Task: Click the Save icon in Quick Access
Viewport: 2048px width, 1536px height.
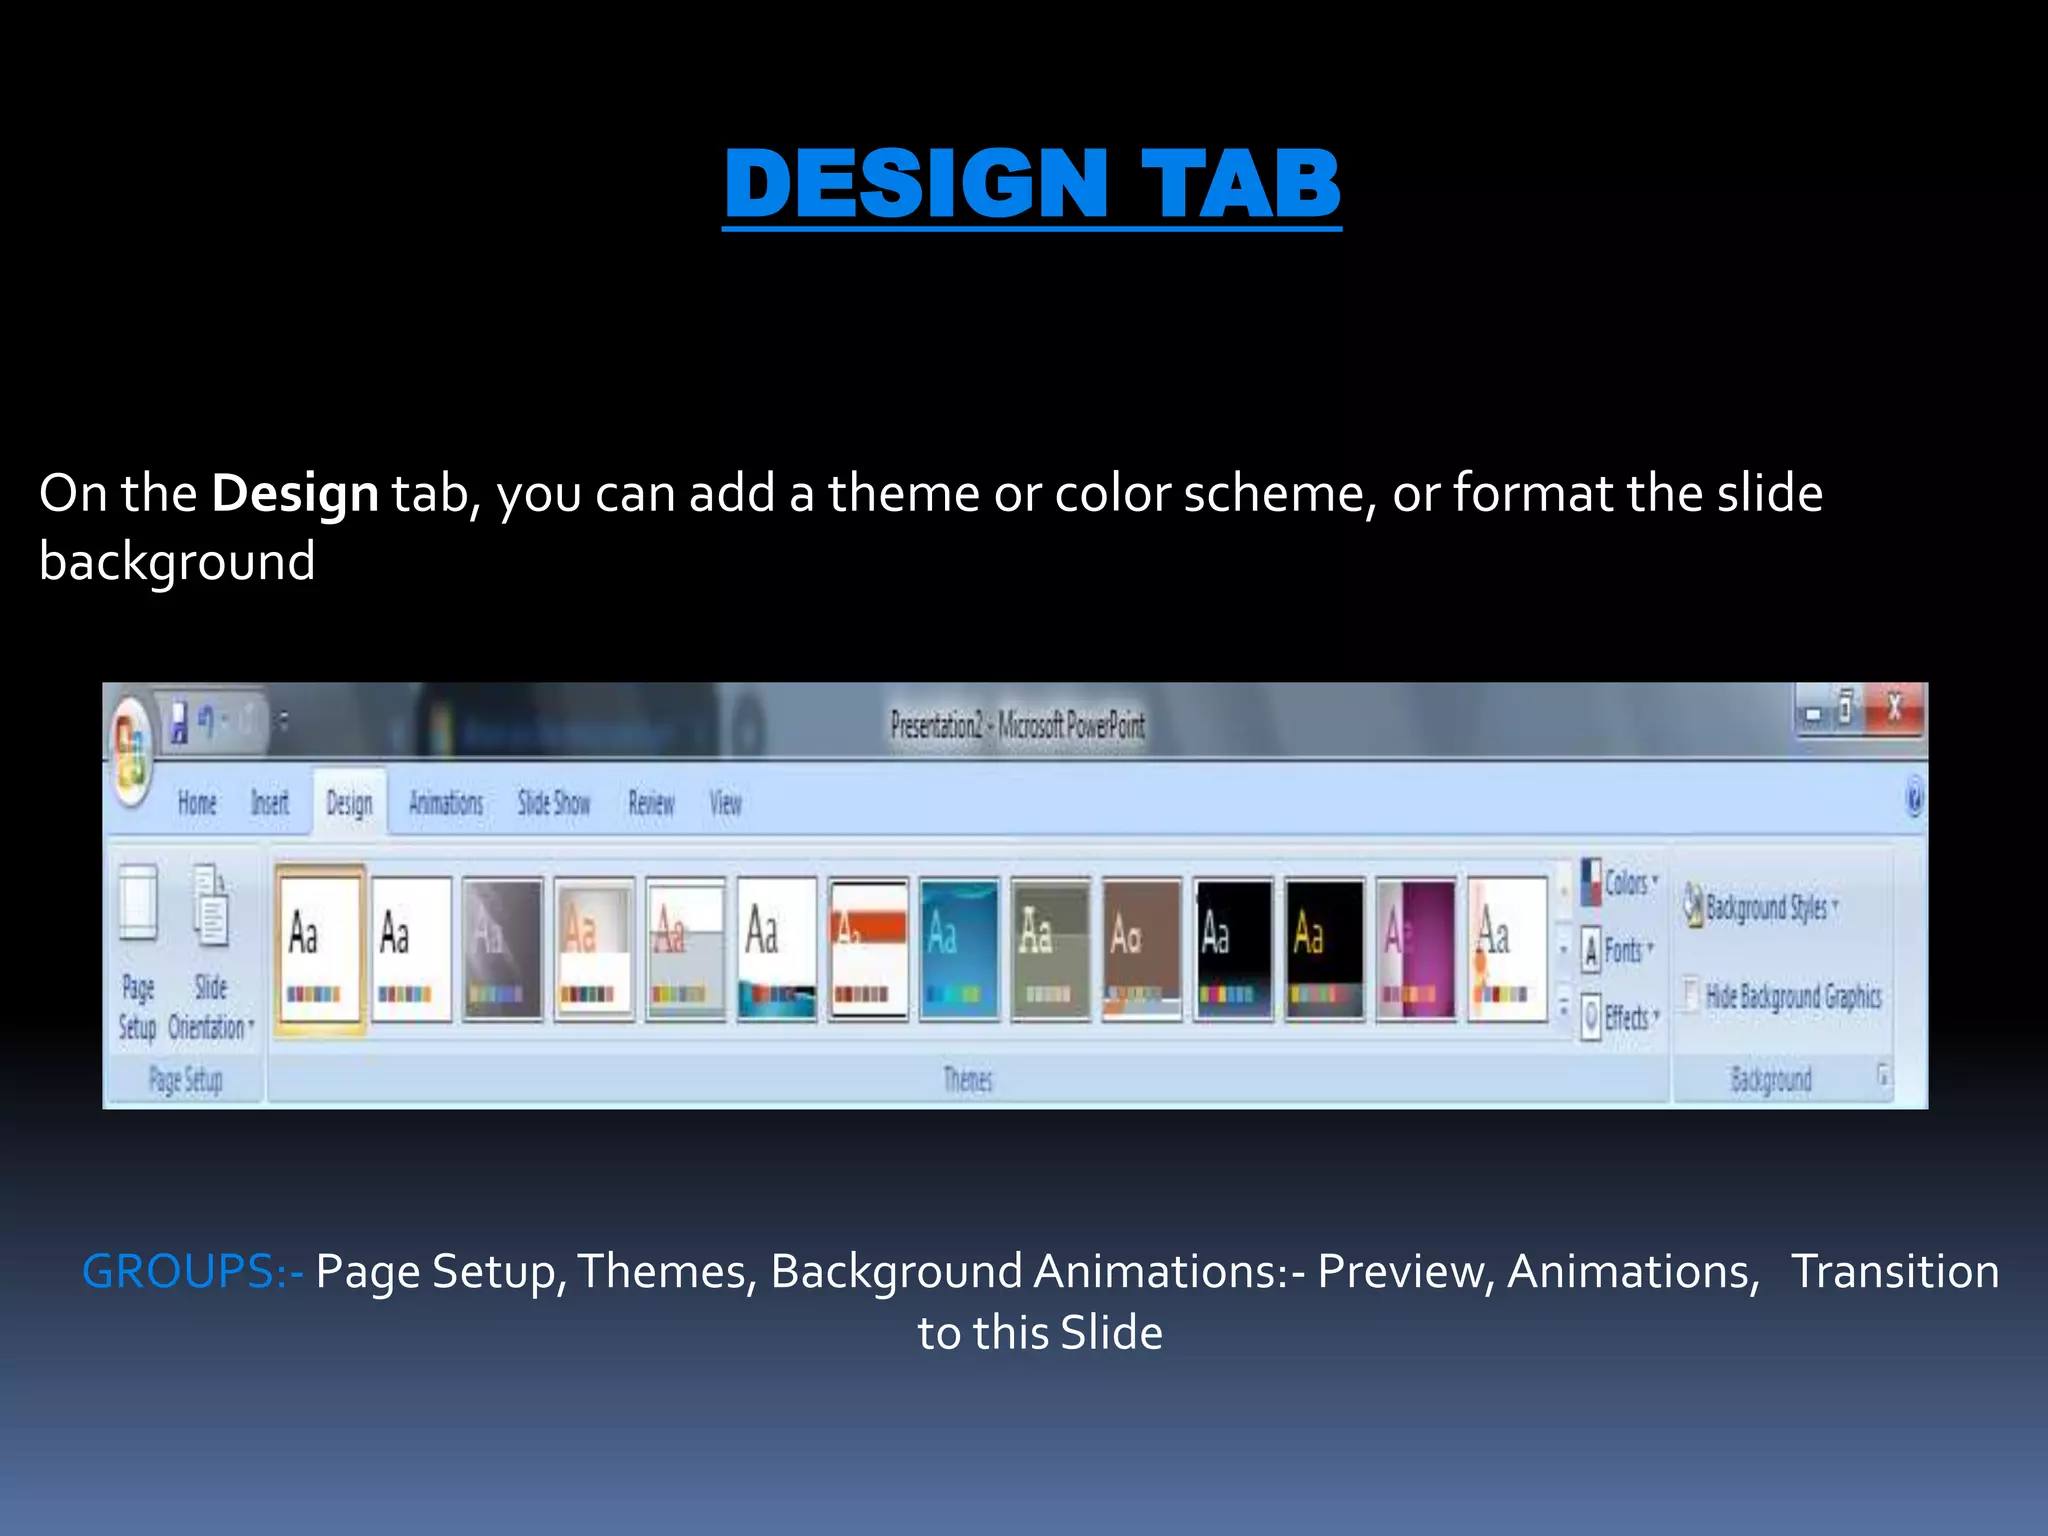Action: point(179,721)
